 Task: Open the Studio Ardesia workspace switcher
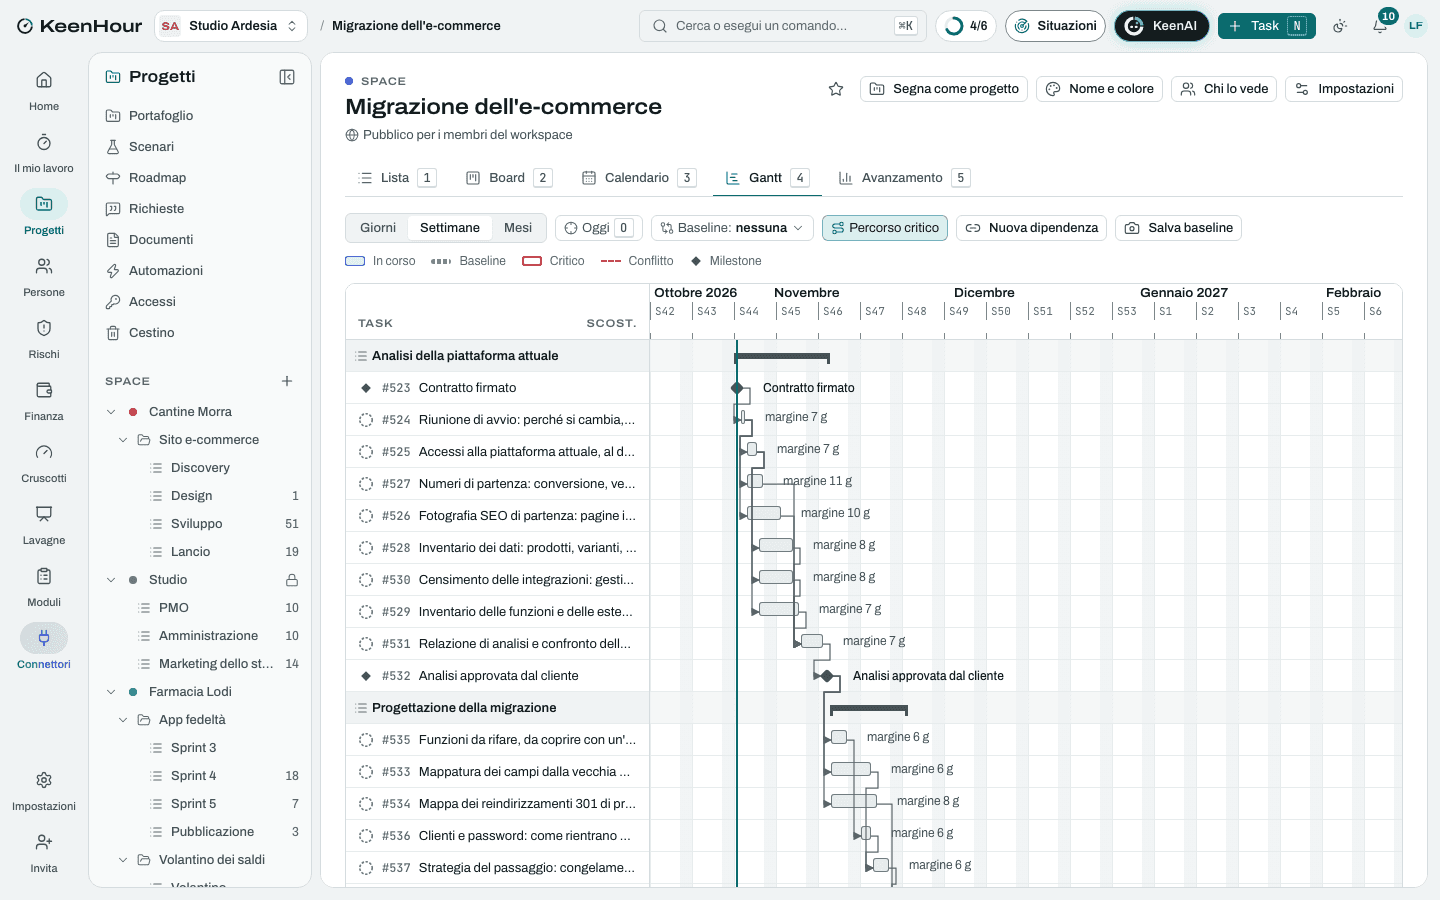231,26
